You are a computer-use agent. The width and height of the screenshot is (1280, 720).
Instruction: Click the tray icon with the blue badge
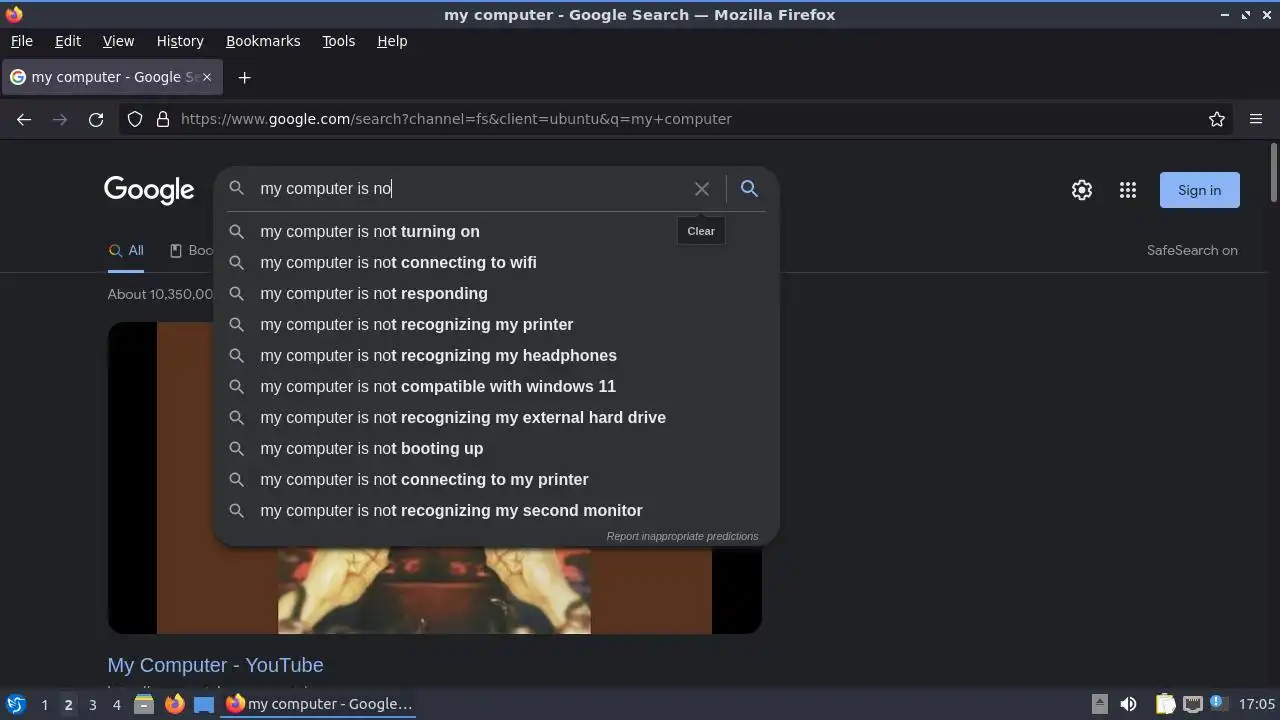tap(1217, 703)
